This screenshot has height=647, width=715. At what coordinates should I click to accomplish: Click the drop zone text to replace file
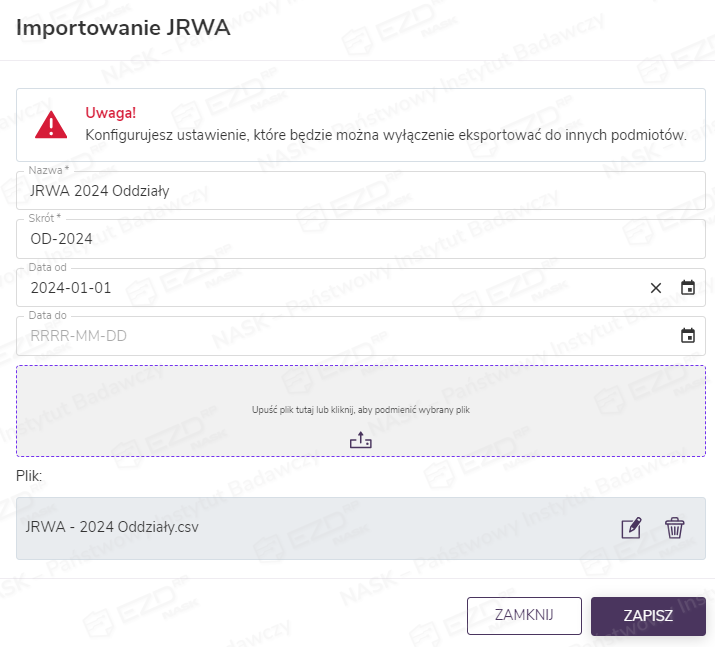pyautogui.click(x=360, y=410)
